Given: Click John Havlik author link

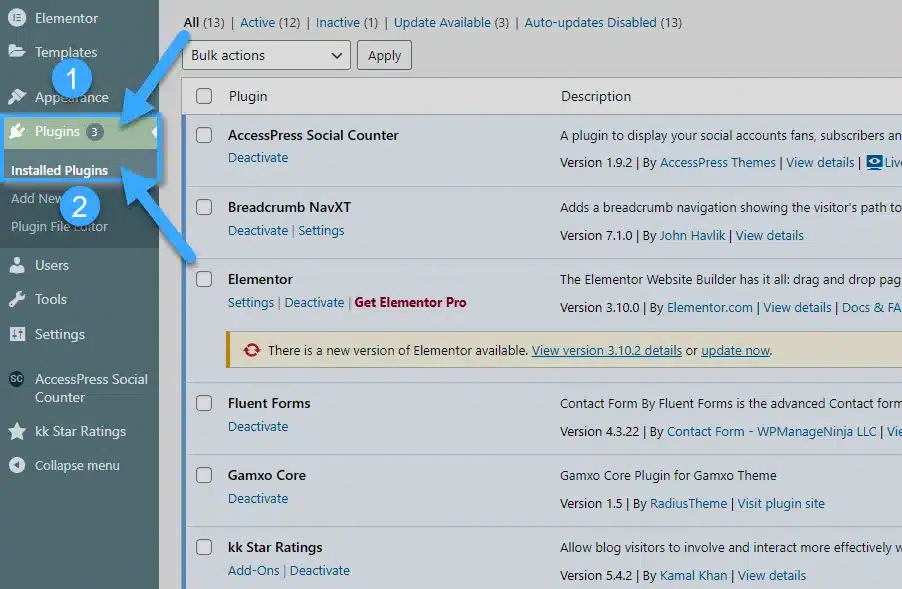Looking at the screenshot, I should (x=693, y=236).
